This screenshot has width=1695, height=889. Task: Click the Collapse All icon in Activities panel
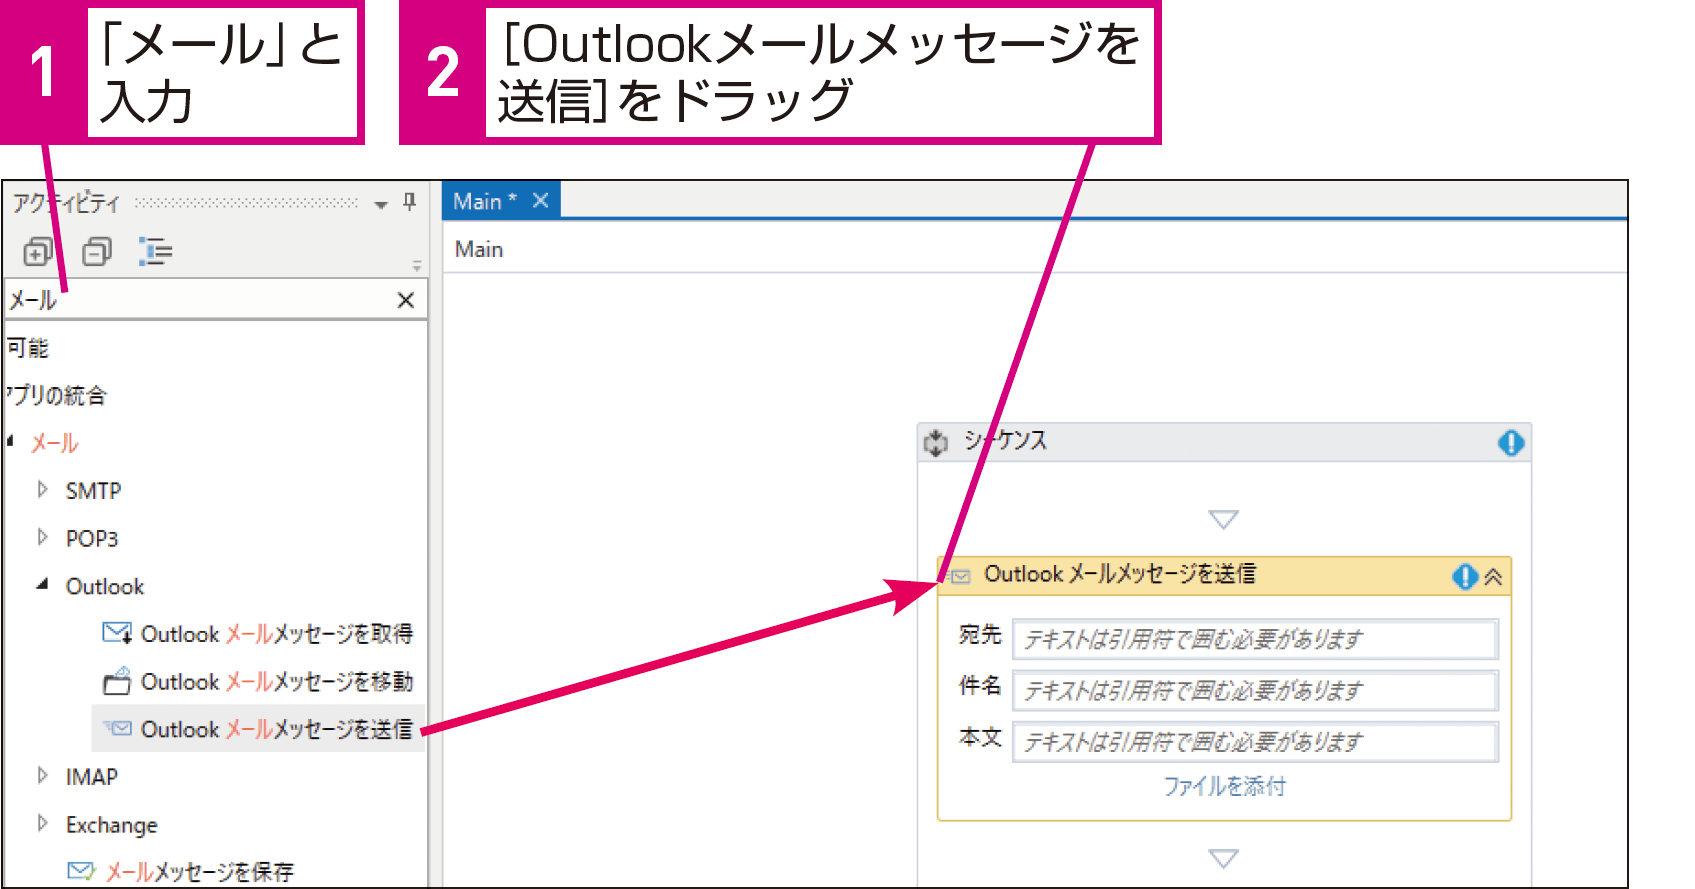[97, 251]
